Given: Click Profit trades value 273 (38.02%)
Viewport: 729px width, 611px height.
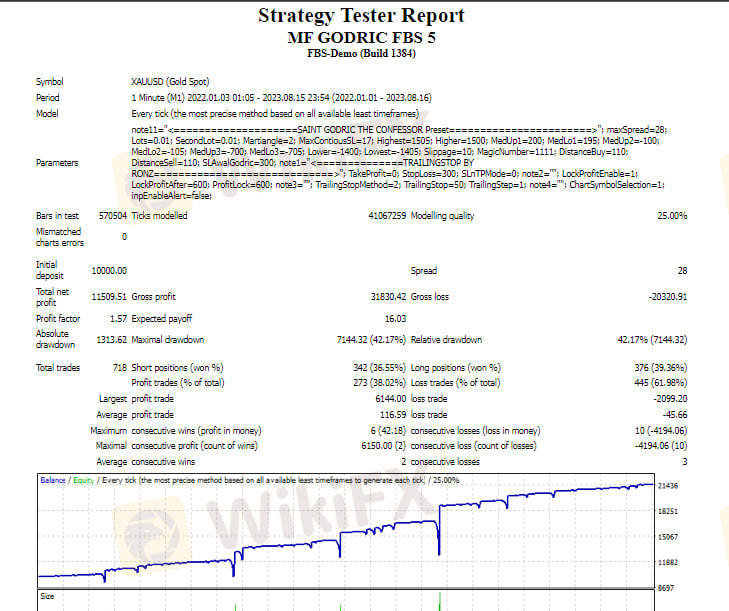Looking at the screenshot, I should [379, 383].
